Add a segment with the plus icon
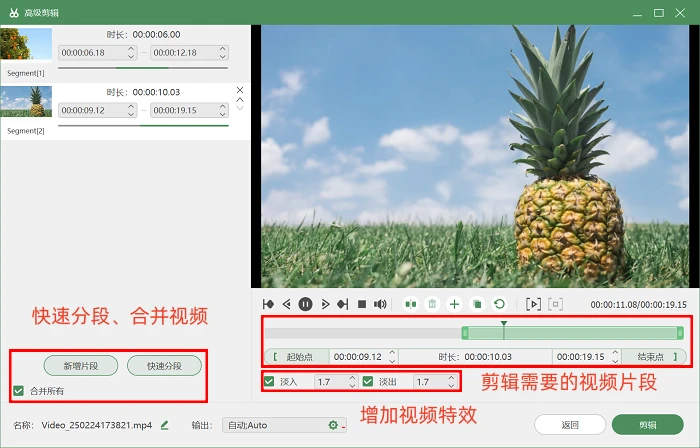 454,304
